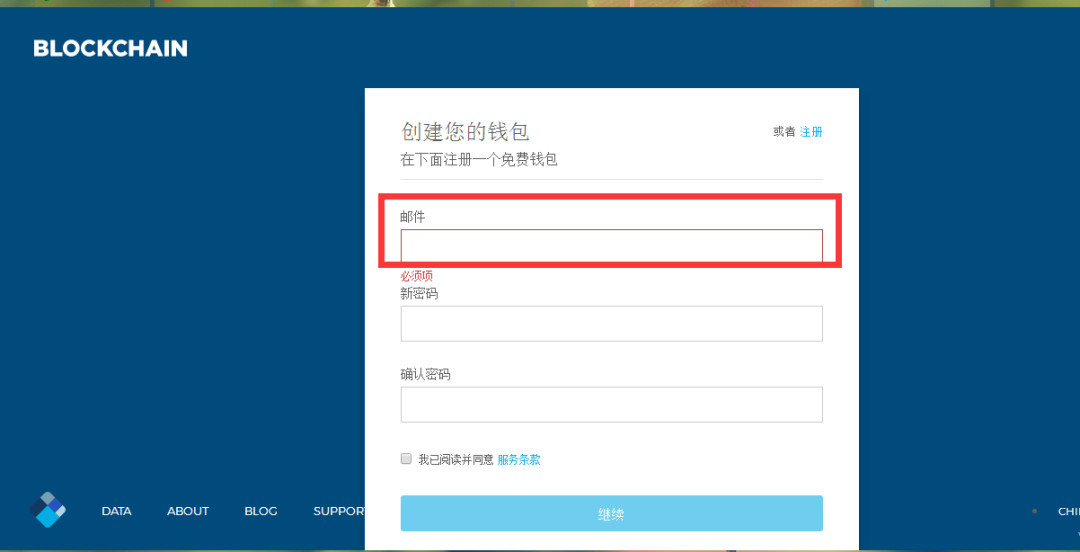Click the 必须项 required error text
The width and height of the screenshot is (1080, 552).
(x=417, y=276)
